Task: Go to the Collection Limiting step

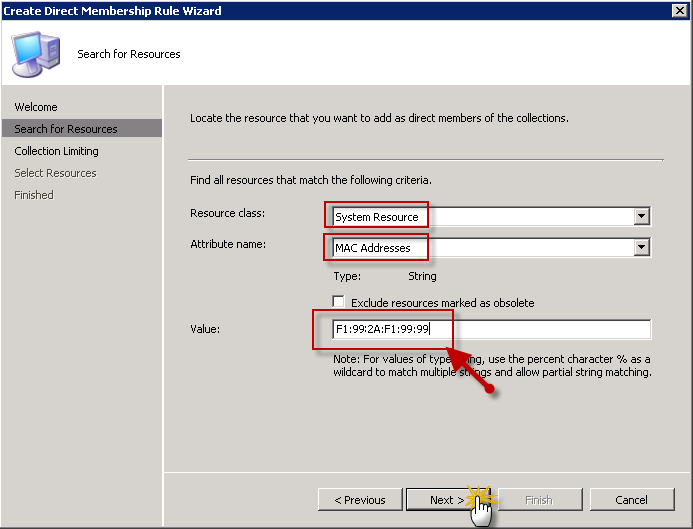Action: pos(56,151)
